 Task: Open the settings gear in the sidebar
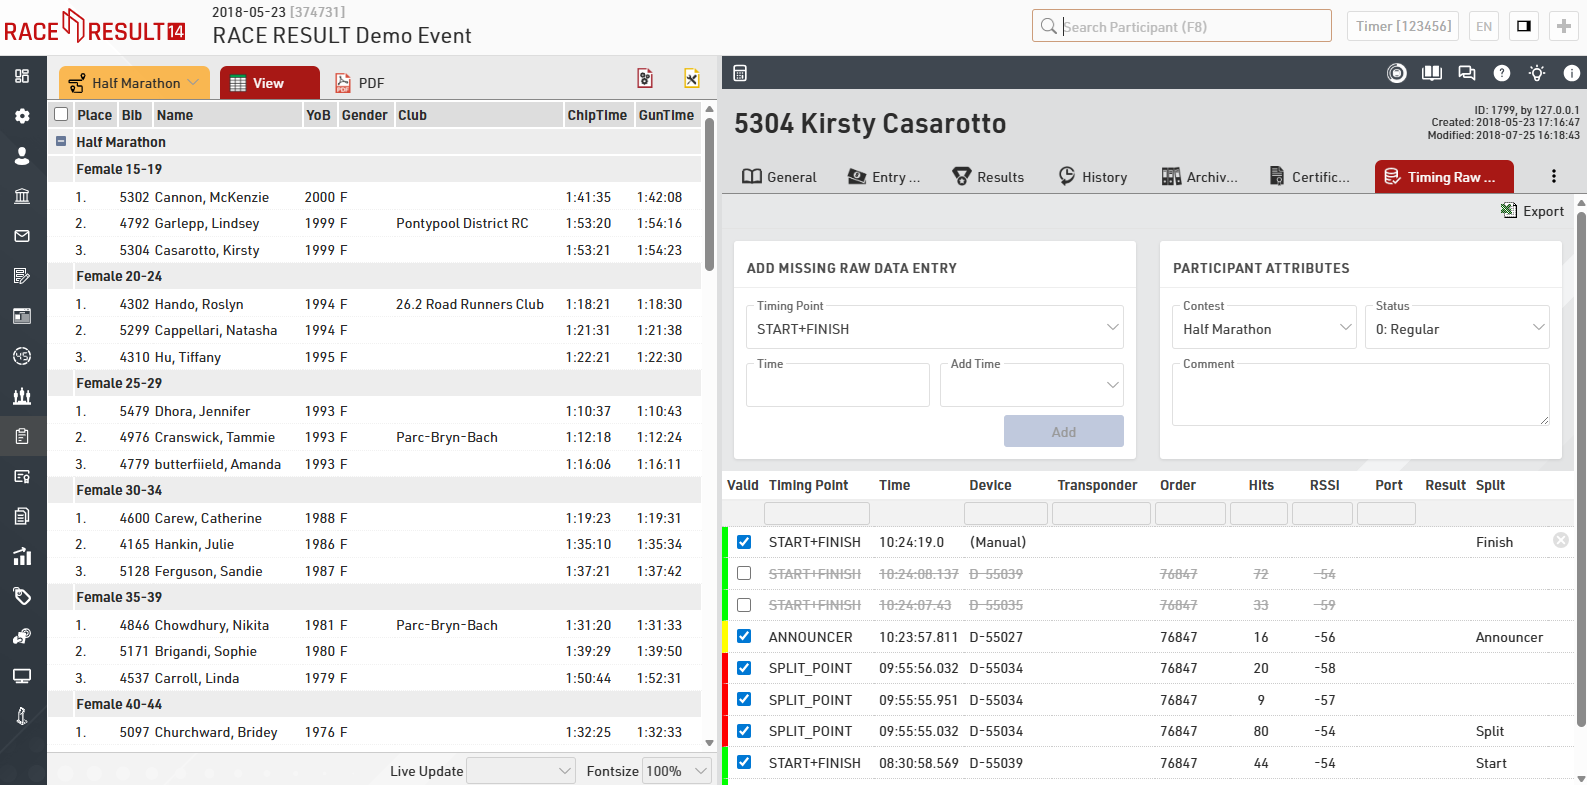click(22, 116)
